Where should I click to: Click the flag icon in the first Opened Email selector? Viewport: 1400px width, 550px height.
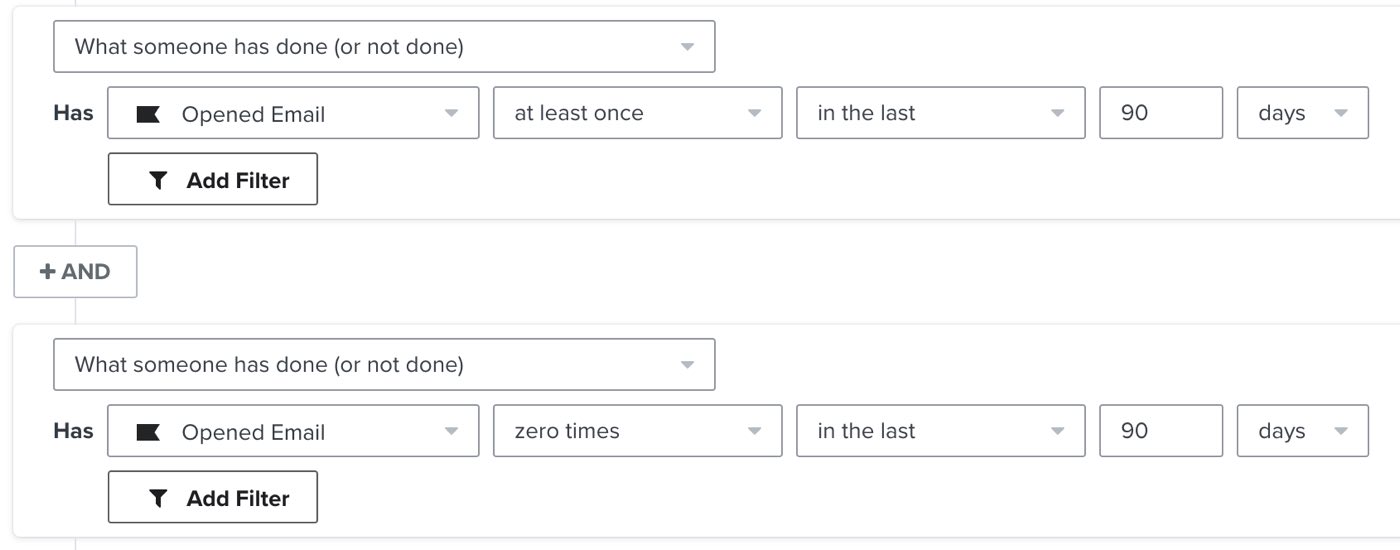click(x=148, y=114)
